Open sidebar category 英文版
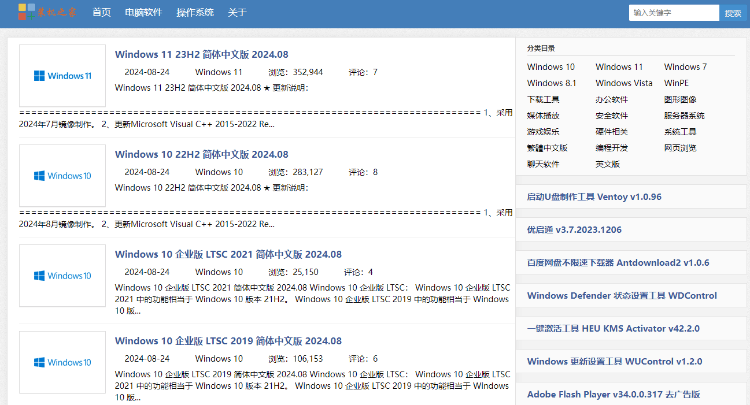Screen dimensions: 750x405 [x=607, y=164]
